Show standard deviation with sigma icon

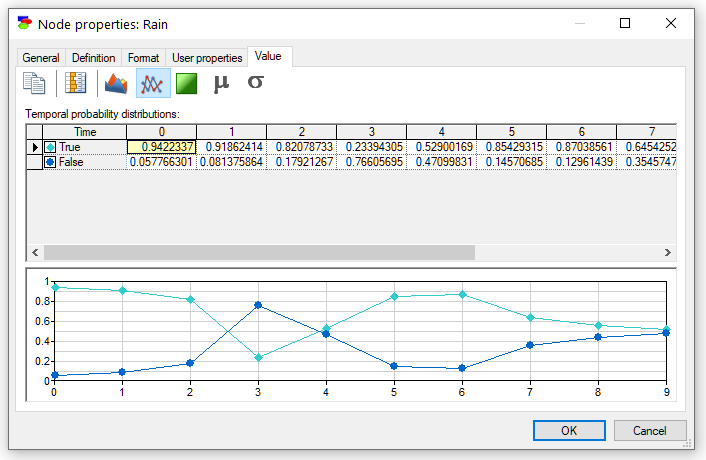pos(255,82)
